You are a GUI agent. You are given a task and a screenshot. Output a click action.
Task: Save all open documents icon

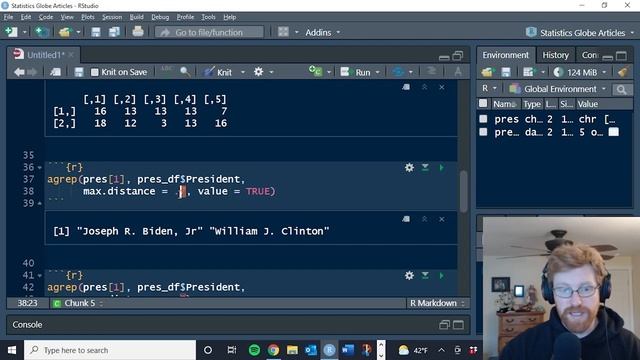coord(114,32)
